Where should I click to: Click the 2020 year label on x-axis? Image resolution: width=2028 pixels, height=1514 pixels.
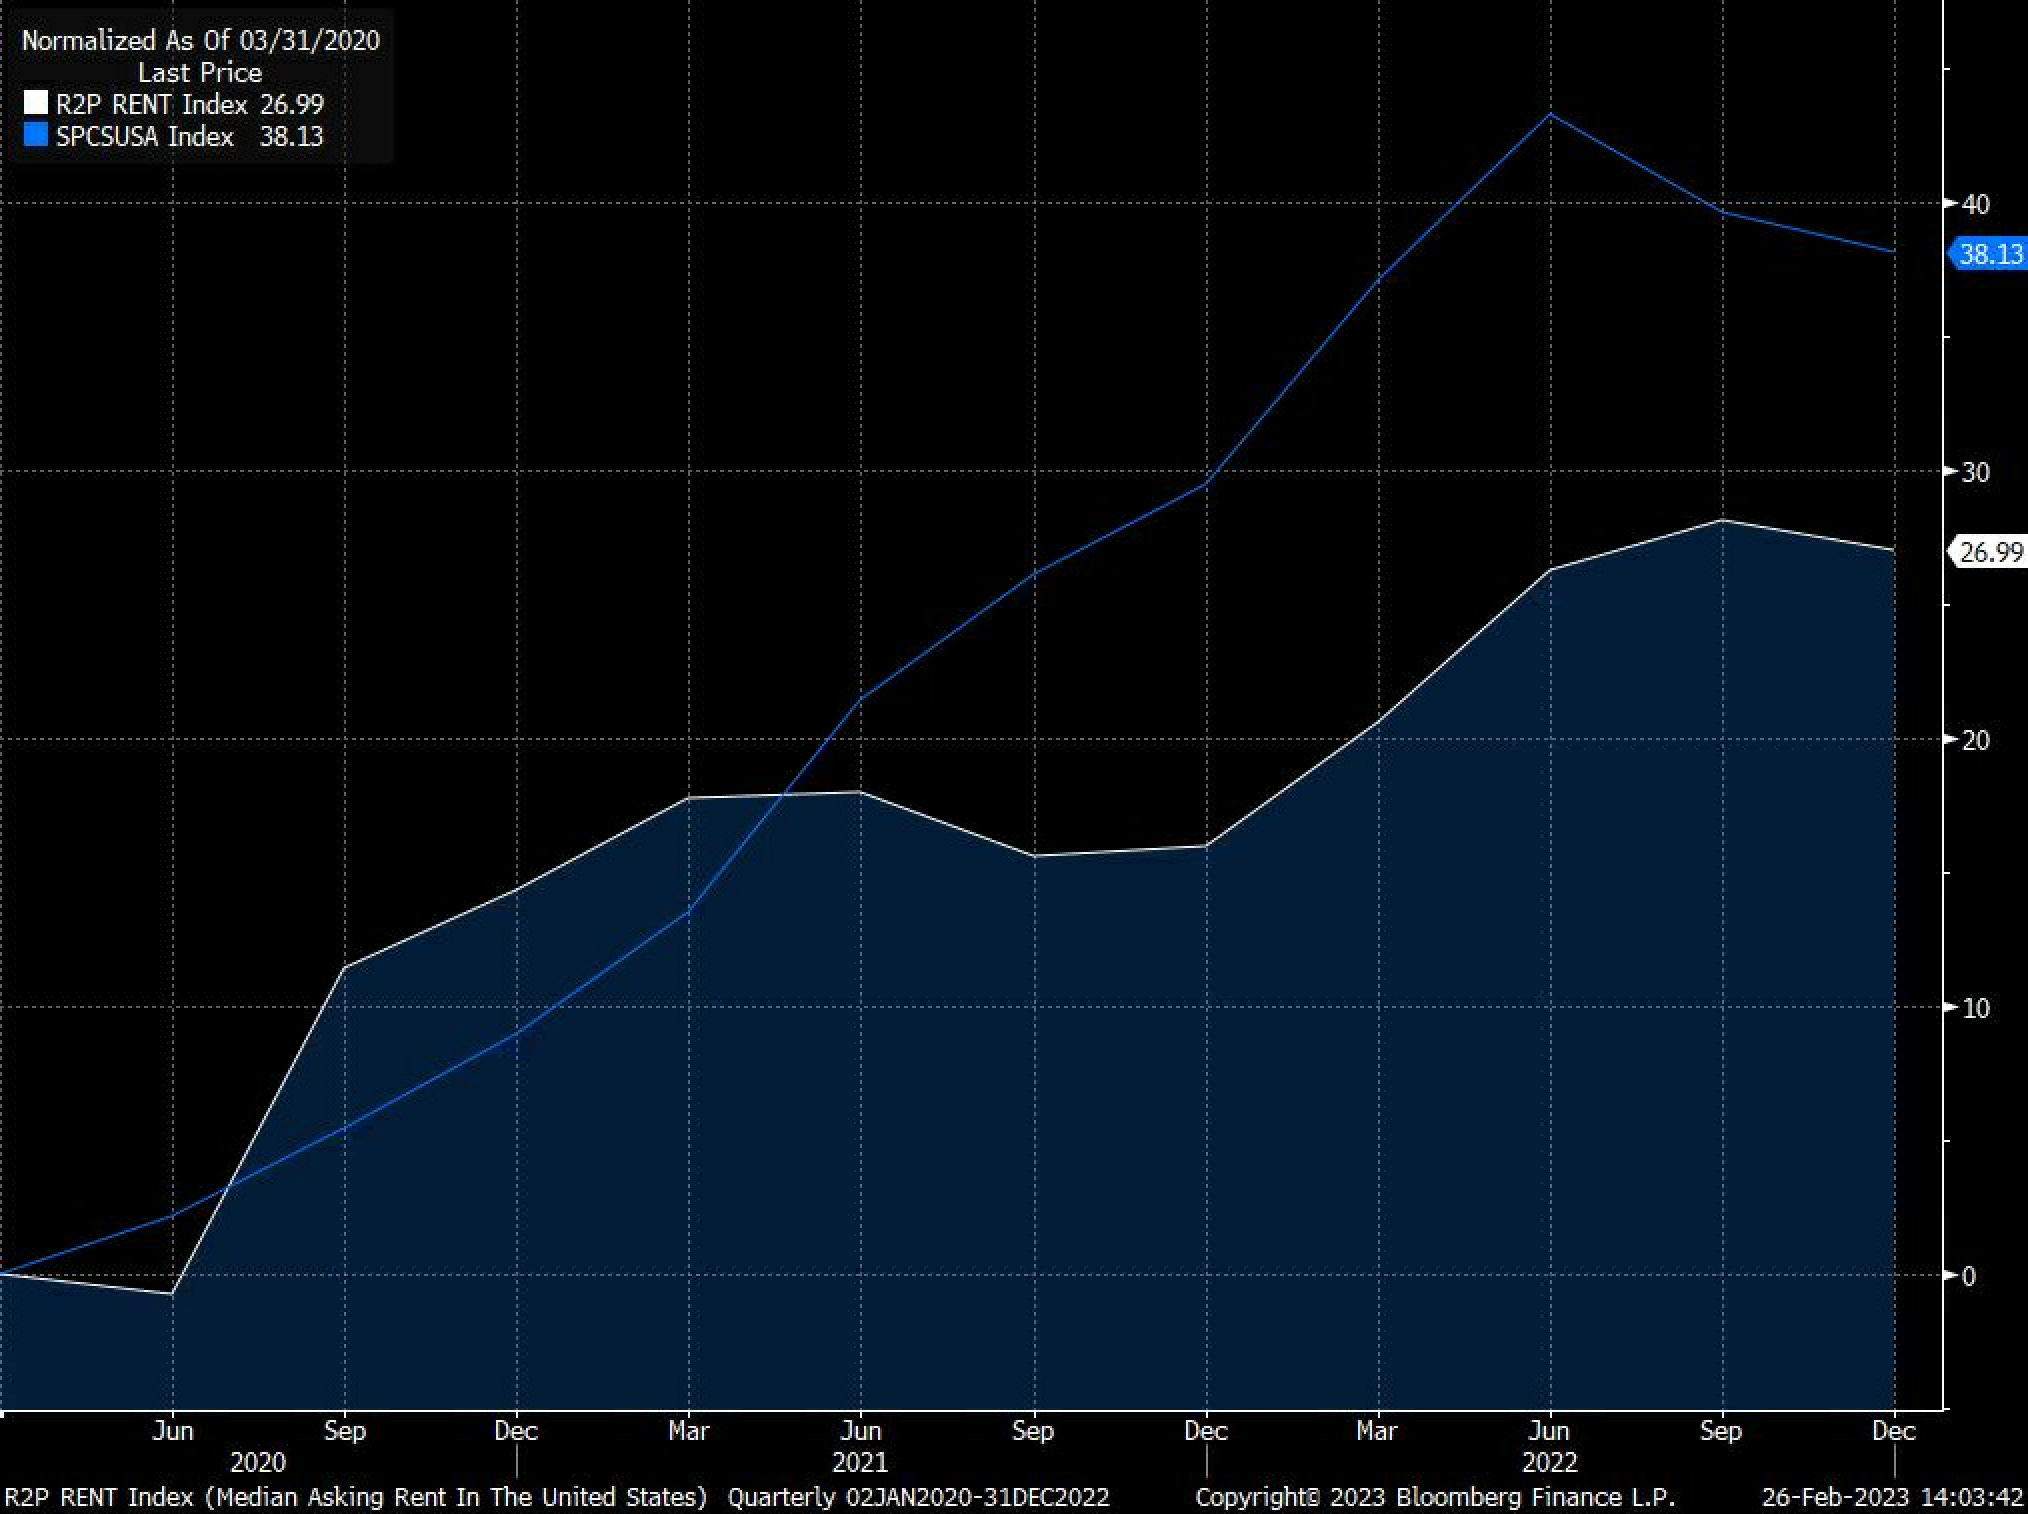[258, 1462]
